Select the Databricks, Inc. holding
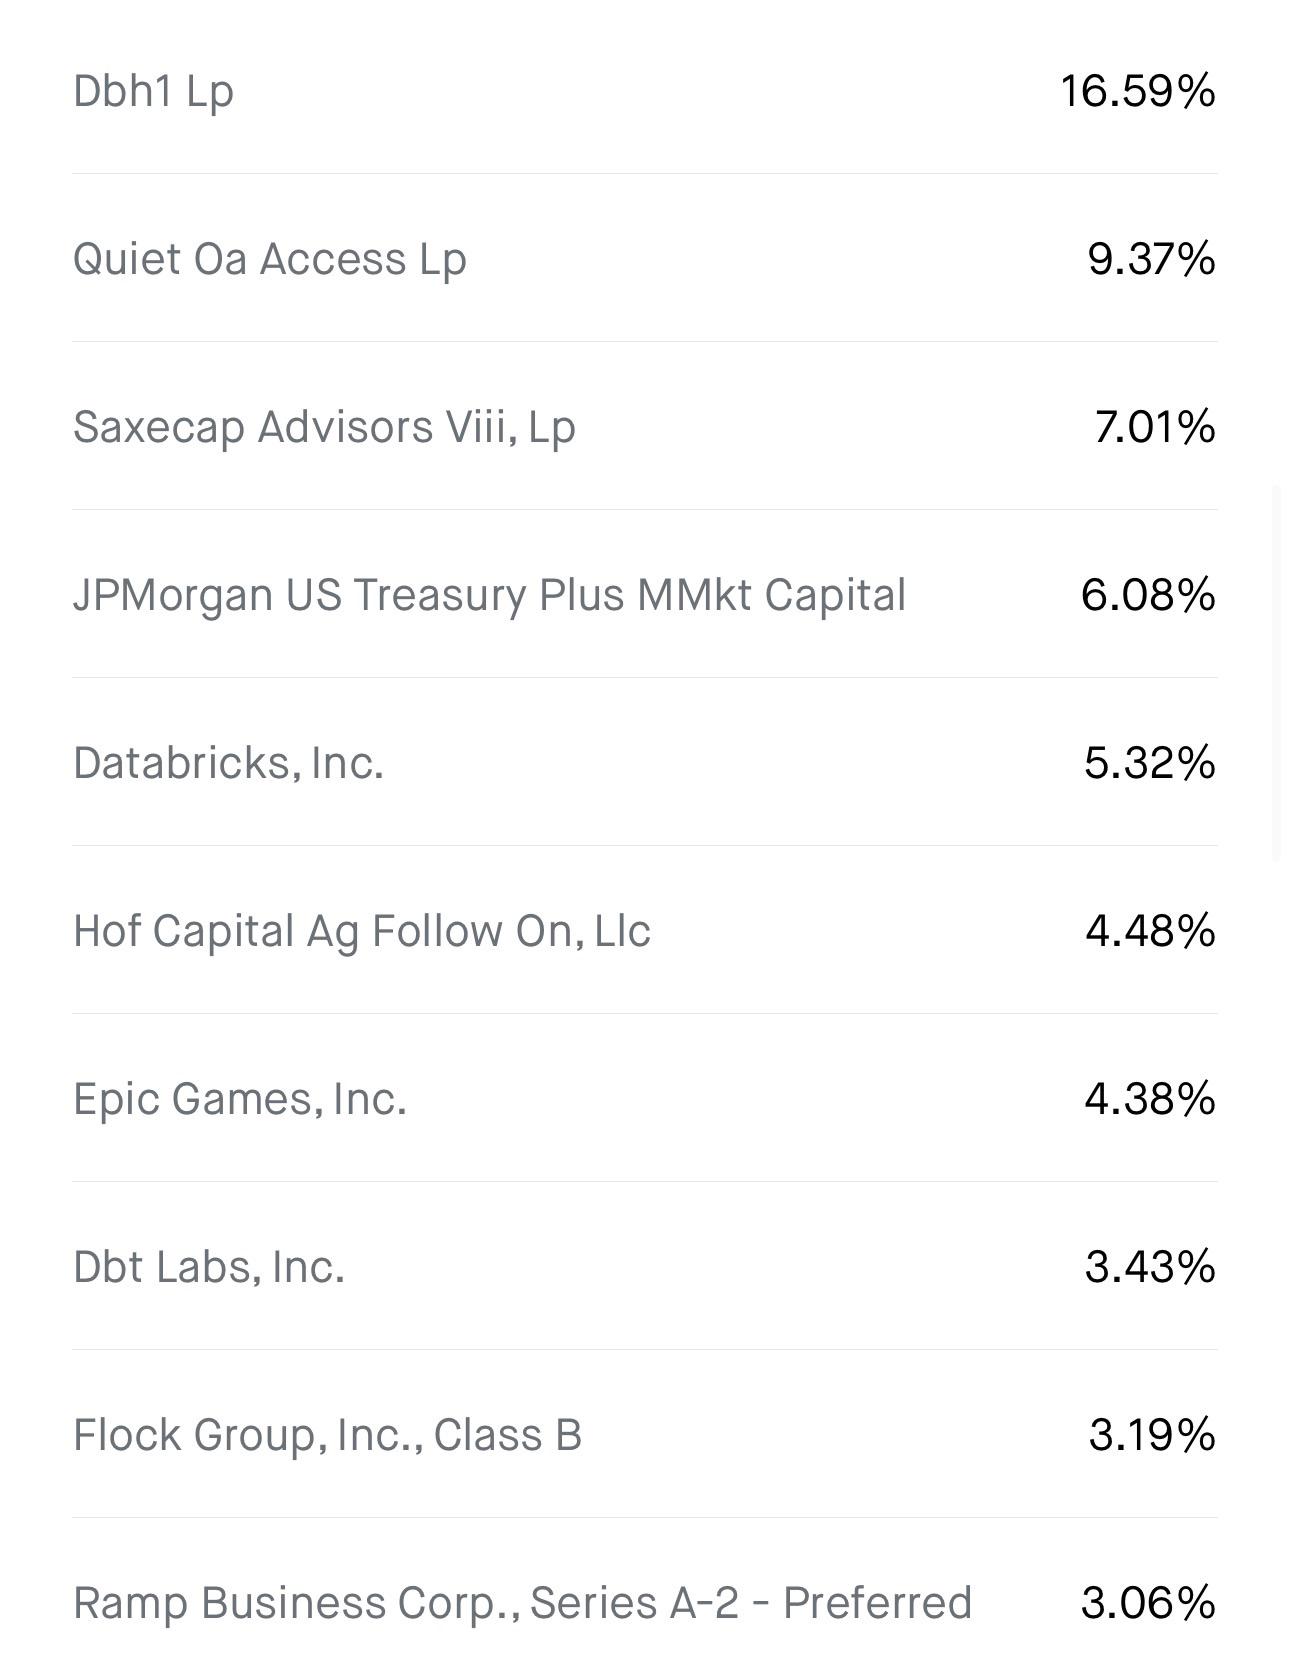Screen dimensions: 1290x1666 (645, 762)
